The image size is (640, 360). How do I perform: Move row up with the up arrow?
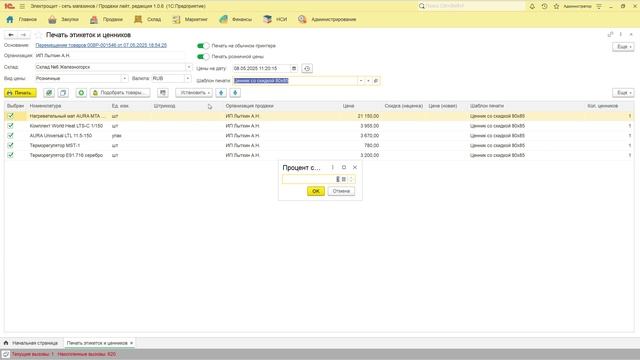pyautogui.click(x=221, y=93)
